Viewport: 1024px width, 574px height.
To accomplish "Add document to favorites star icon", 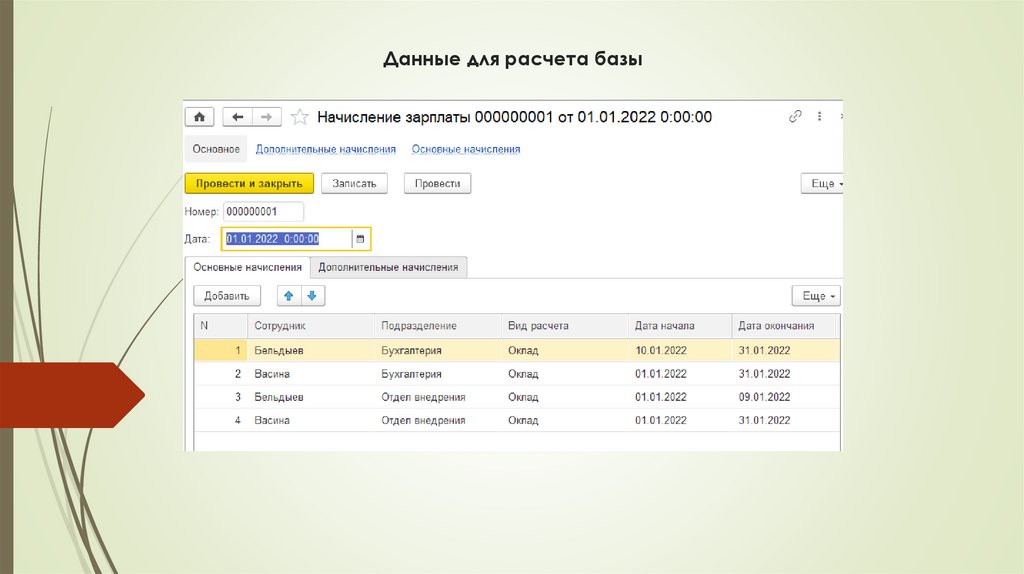I will [299, 117].
